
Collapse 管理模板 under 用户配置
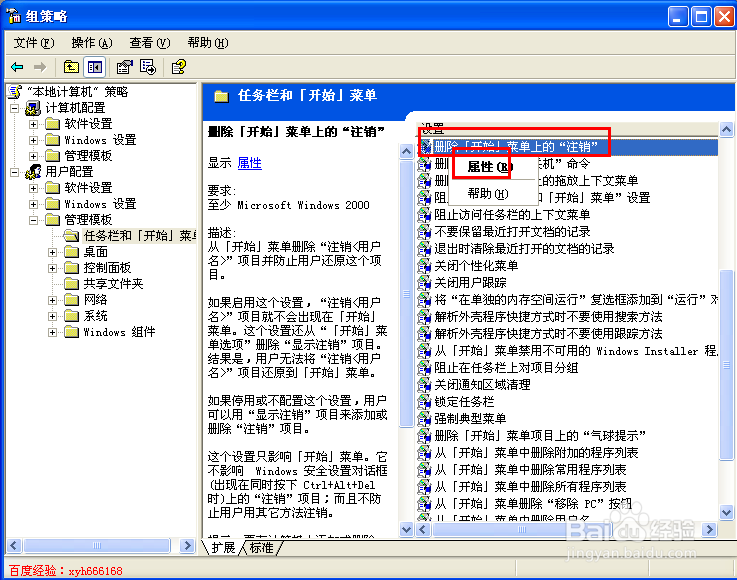click(33, 220)
